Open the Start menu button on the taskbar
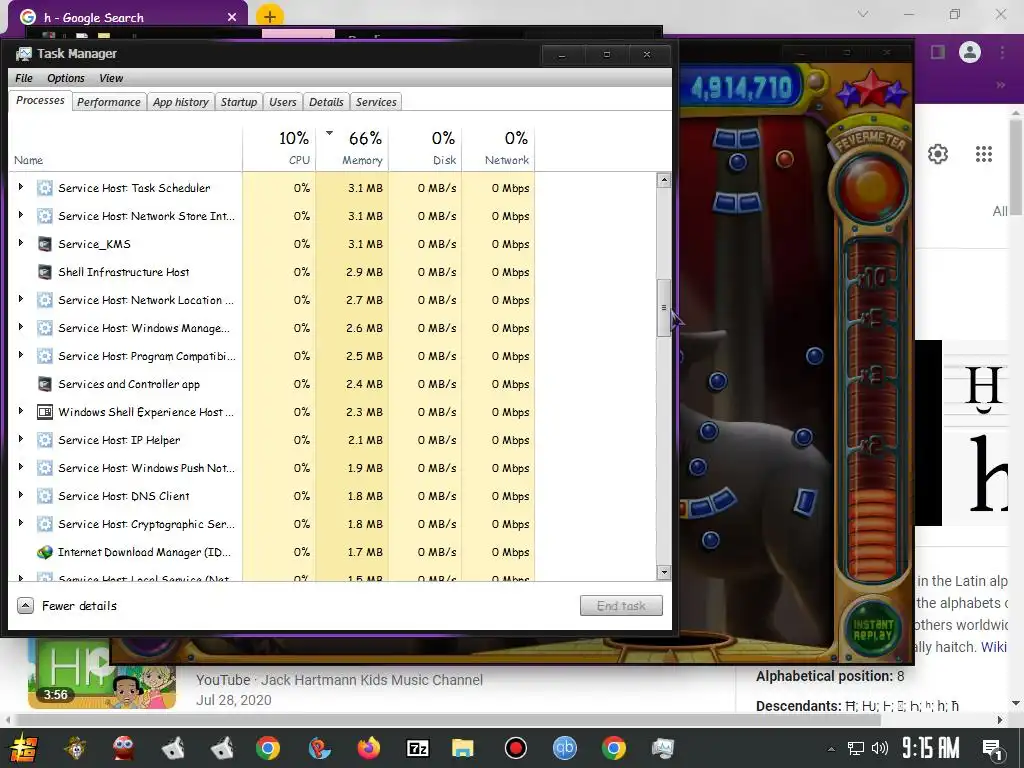Screen dimensions: 1024x768 24,748
